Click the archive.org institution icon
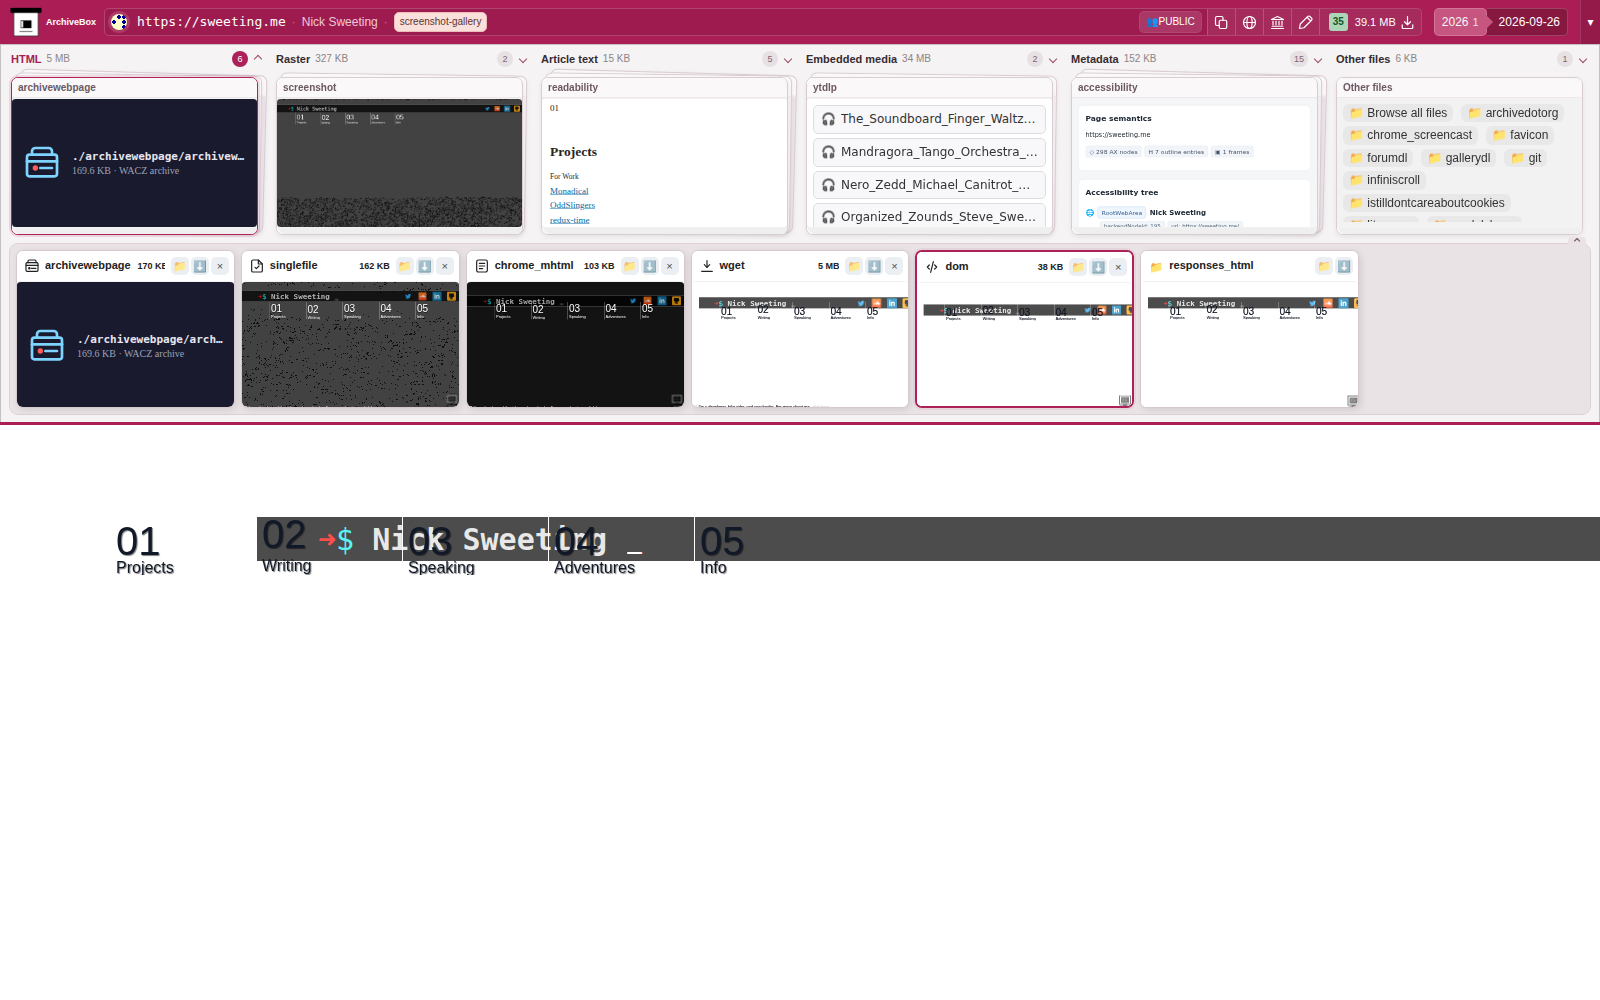Screen dimensions: 1600x1000 click(x=1277, y=22)
